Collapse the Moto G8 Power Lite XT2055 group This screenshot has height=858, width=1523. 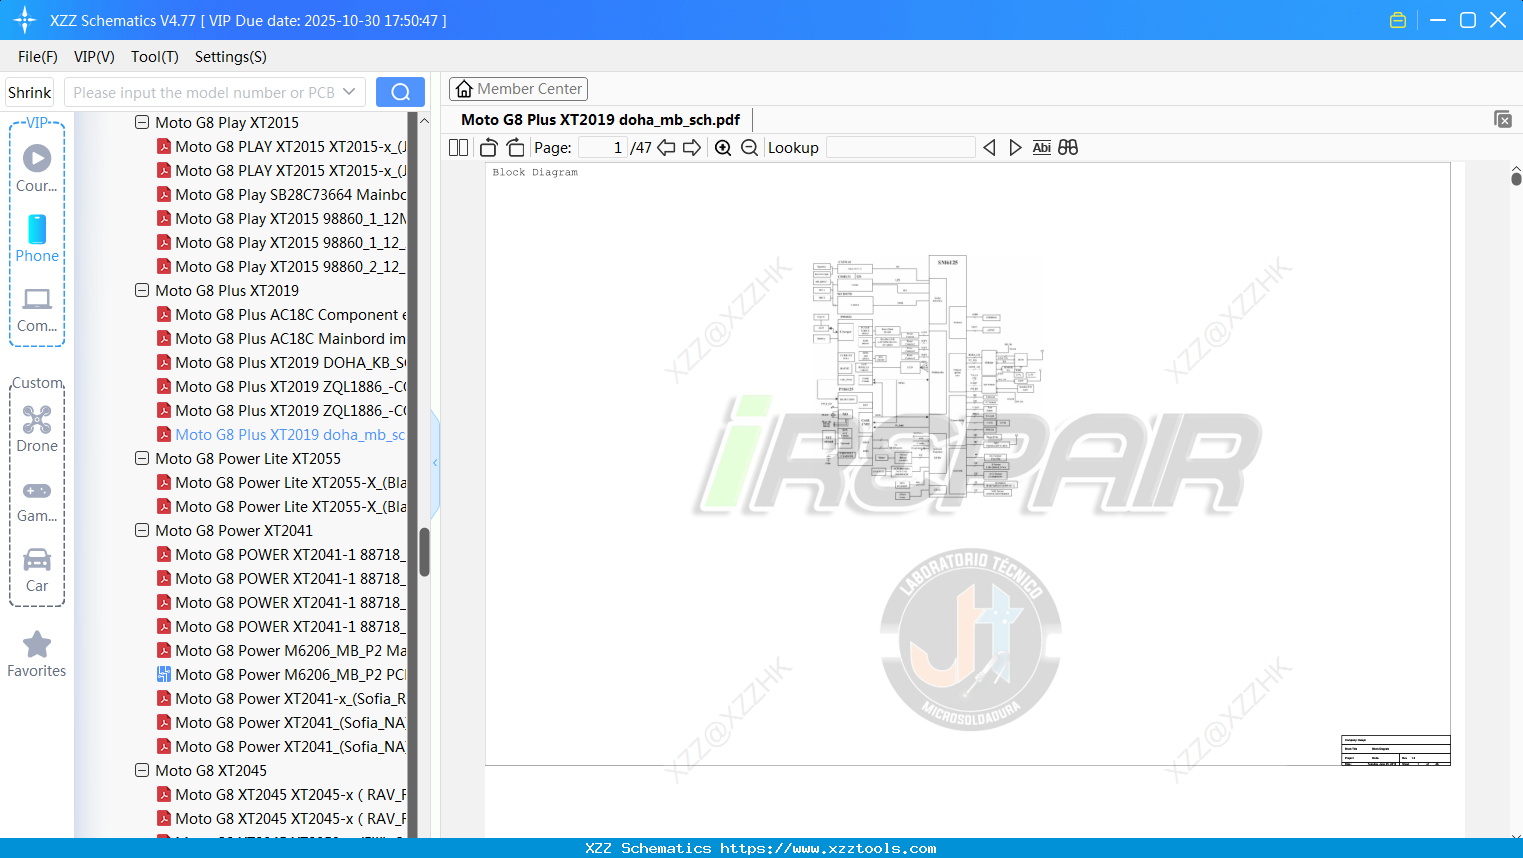(142, 458)
